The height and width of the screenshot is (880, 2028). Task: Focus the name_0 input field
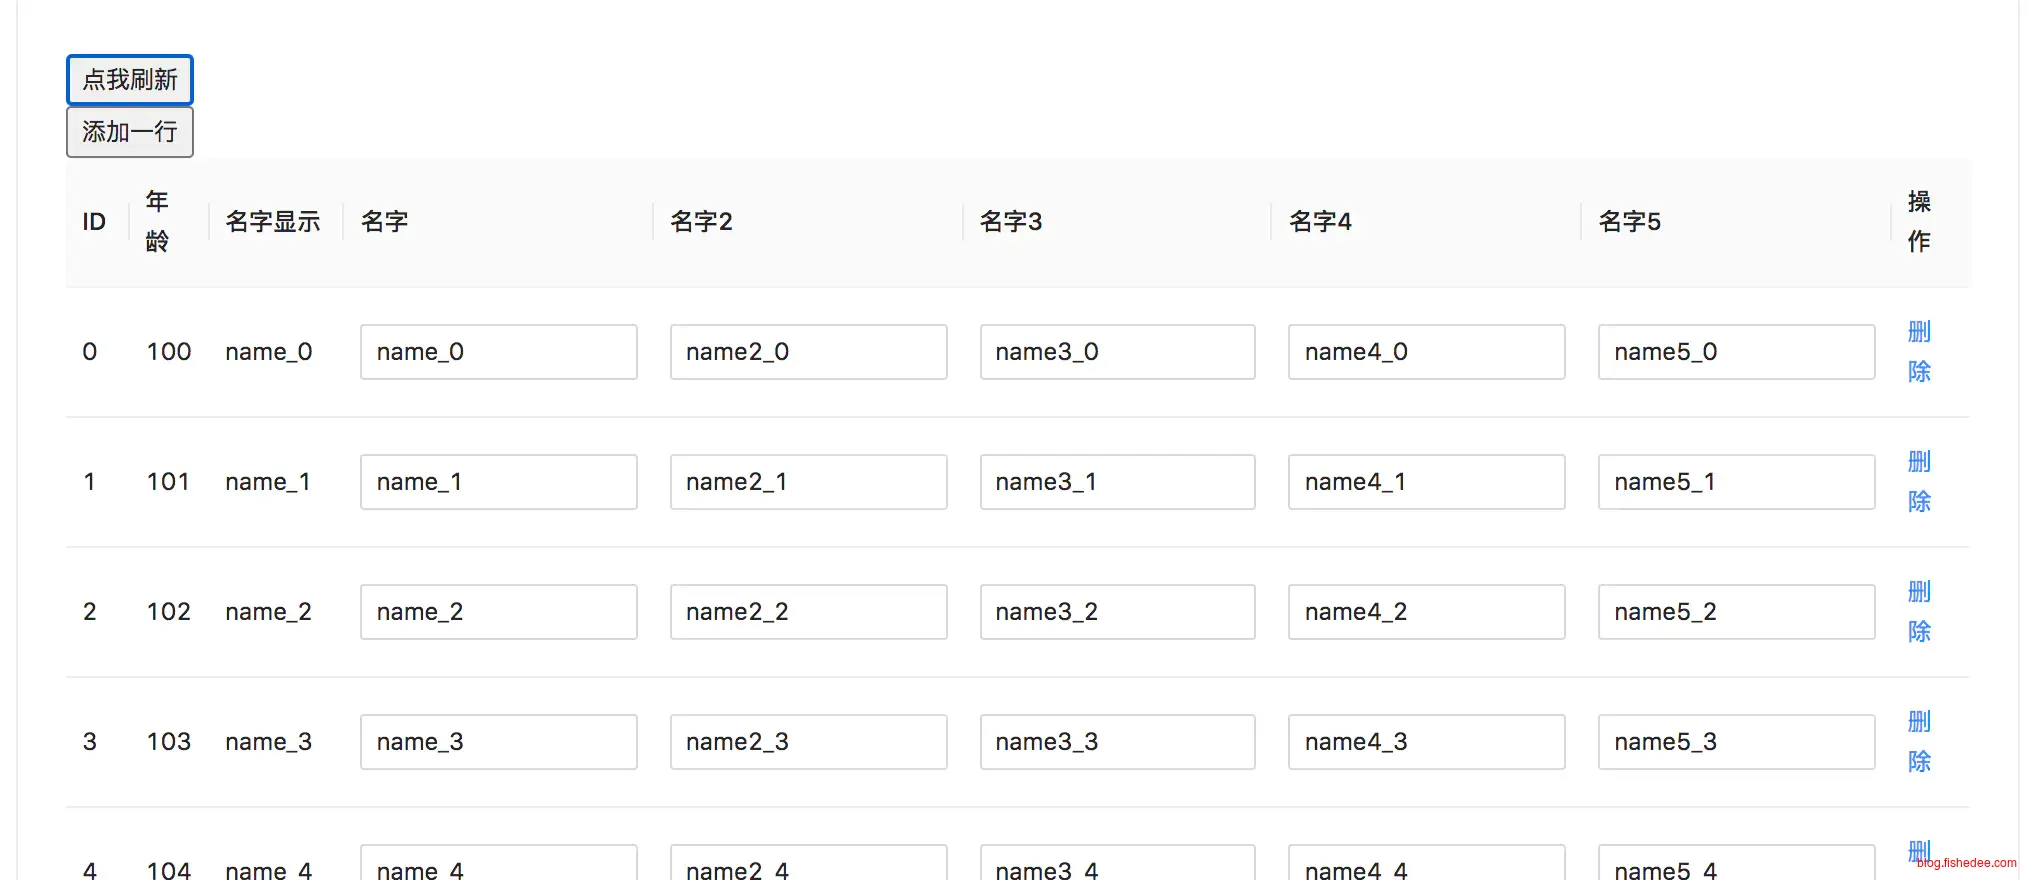[498, 352]
